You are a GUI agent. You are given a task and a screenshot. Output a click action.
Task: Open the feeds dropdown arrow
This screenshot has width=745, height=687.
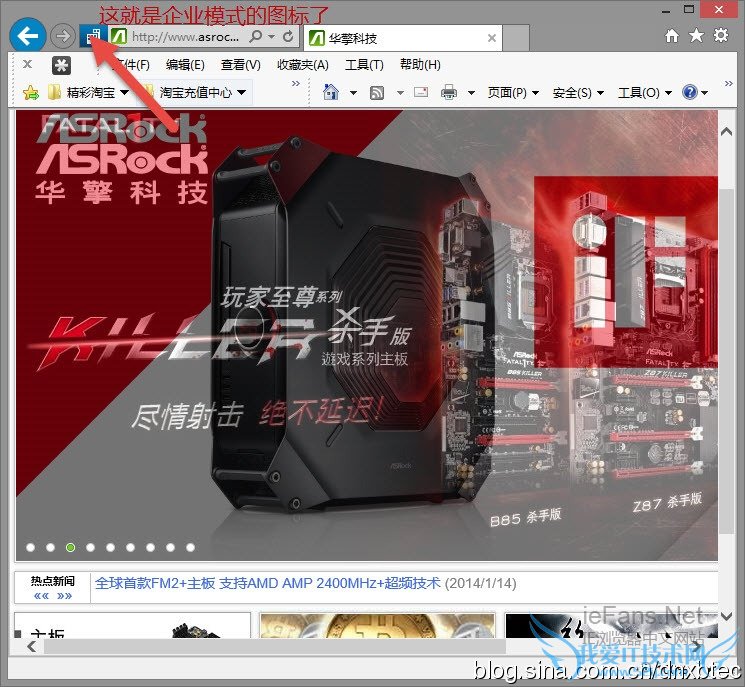[400, 93]
